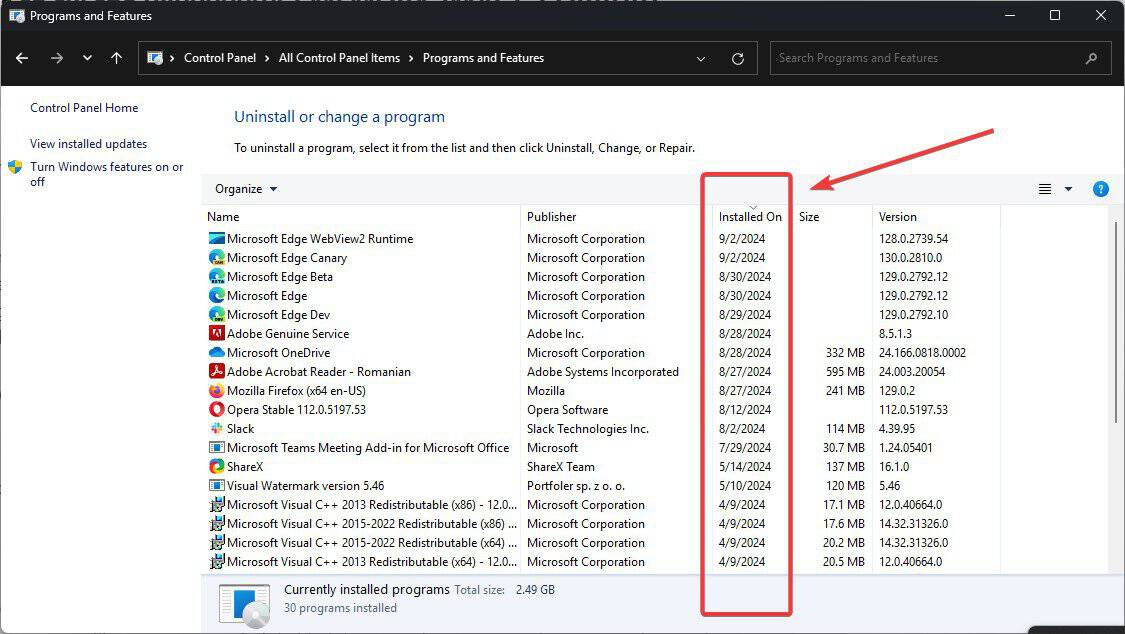
Task: Click the 8/12/2024 install date
Action: (x=745, y=410)
